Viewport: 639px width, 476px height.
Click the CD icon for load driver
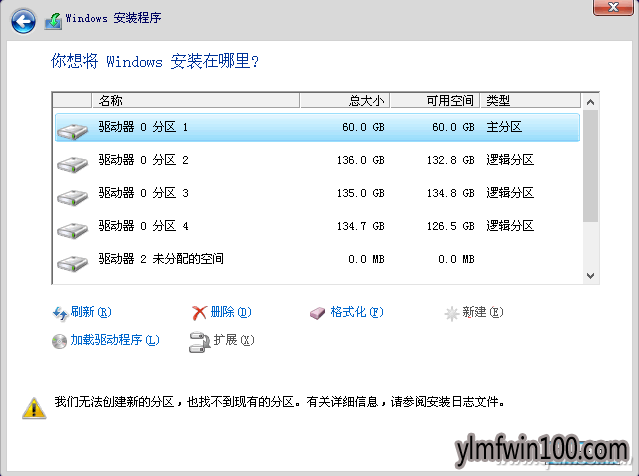tap(59, 341)
